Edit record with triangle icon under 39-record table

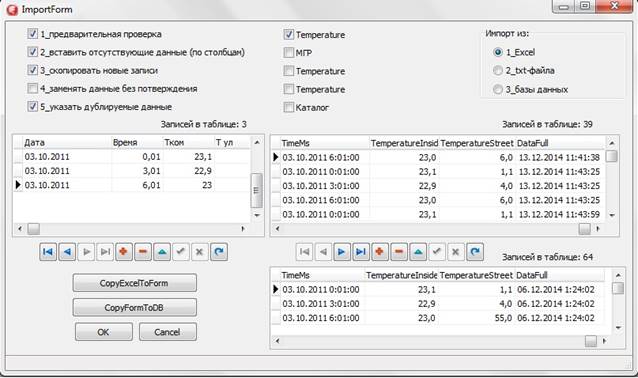[x=418, y=252]
